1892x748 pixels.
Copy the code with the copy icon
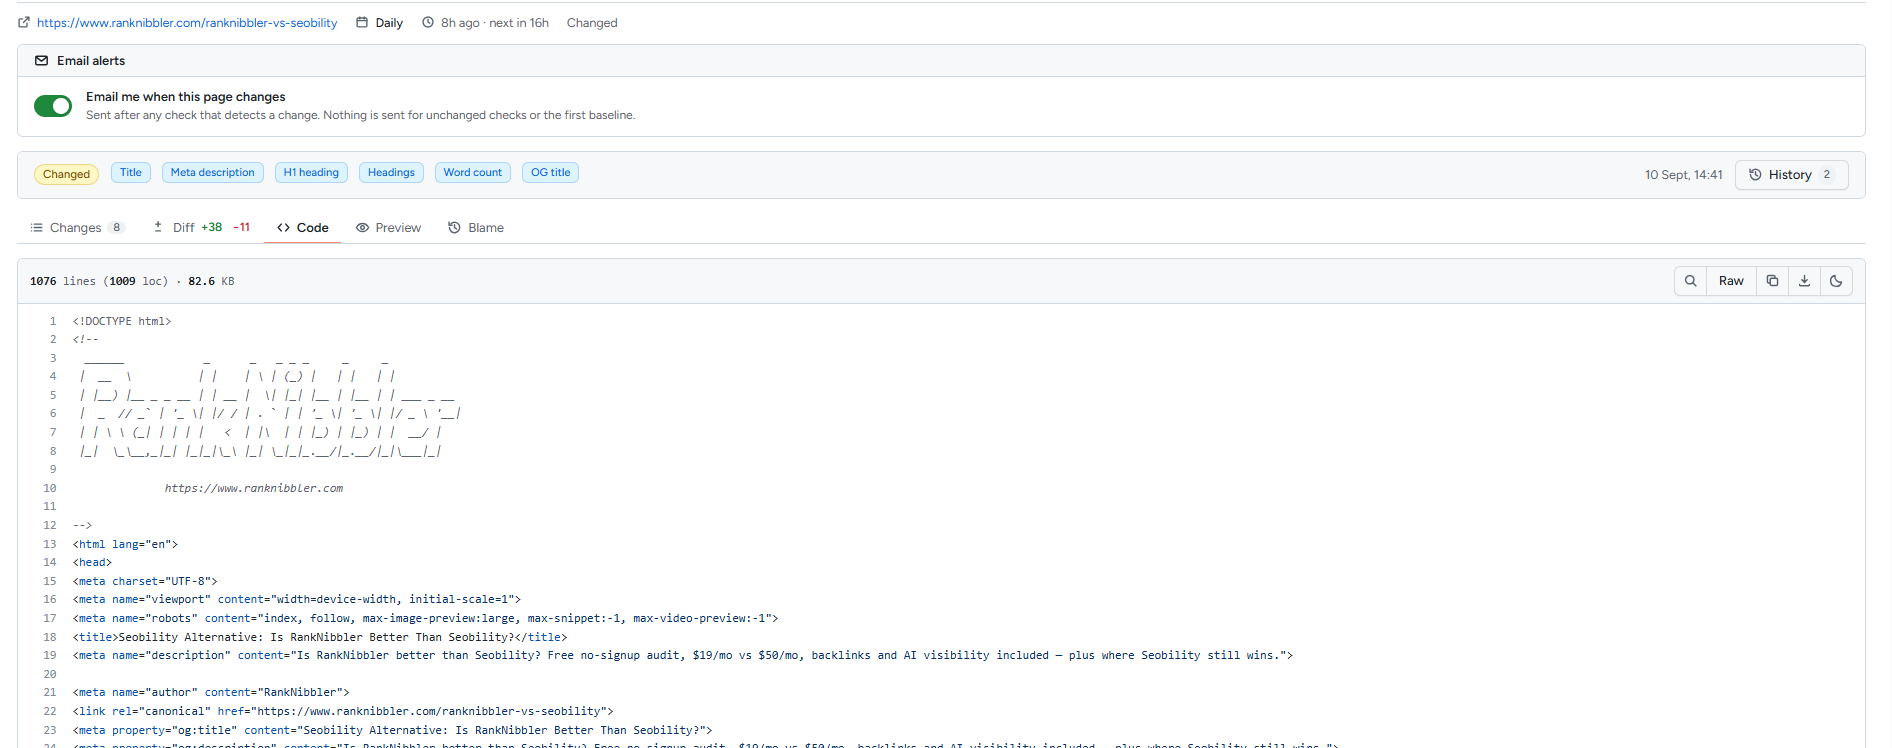[1772, 281]
